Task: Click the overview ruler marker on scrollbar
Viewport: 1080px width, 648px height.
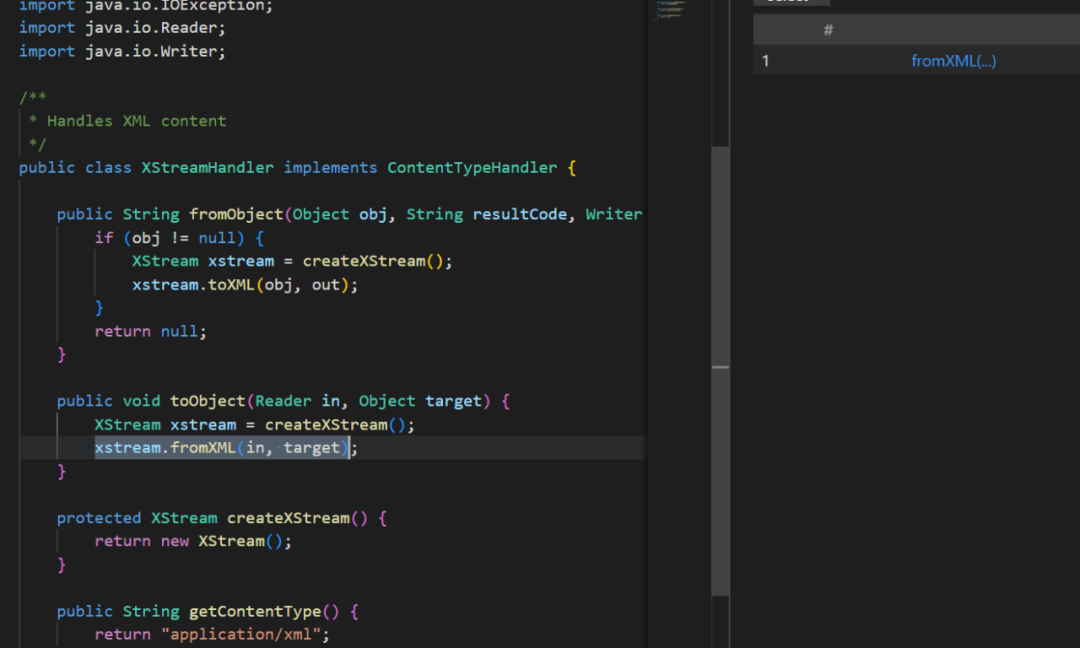Action: click(x=720, y=367)
